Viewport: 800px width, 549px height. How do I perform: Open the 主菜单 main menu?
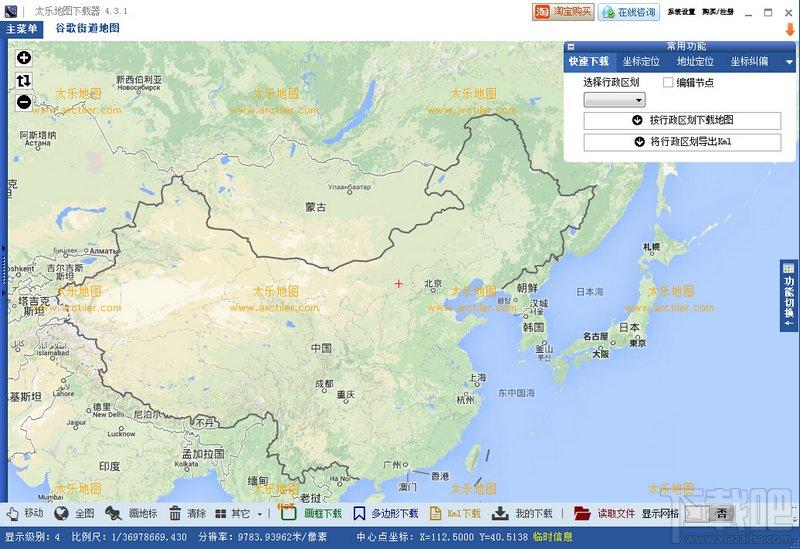[x=22, y=29]
